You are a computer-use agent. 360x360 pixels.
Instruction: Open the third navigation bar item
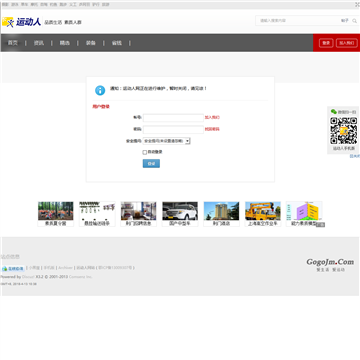(65, 43)
